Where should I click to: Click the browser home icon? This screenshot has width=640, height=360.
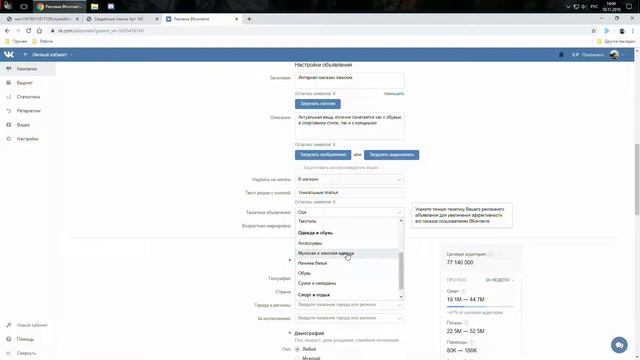tap(39, 31)
